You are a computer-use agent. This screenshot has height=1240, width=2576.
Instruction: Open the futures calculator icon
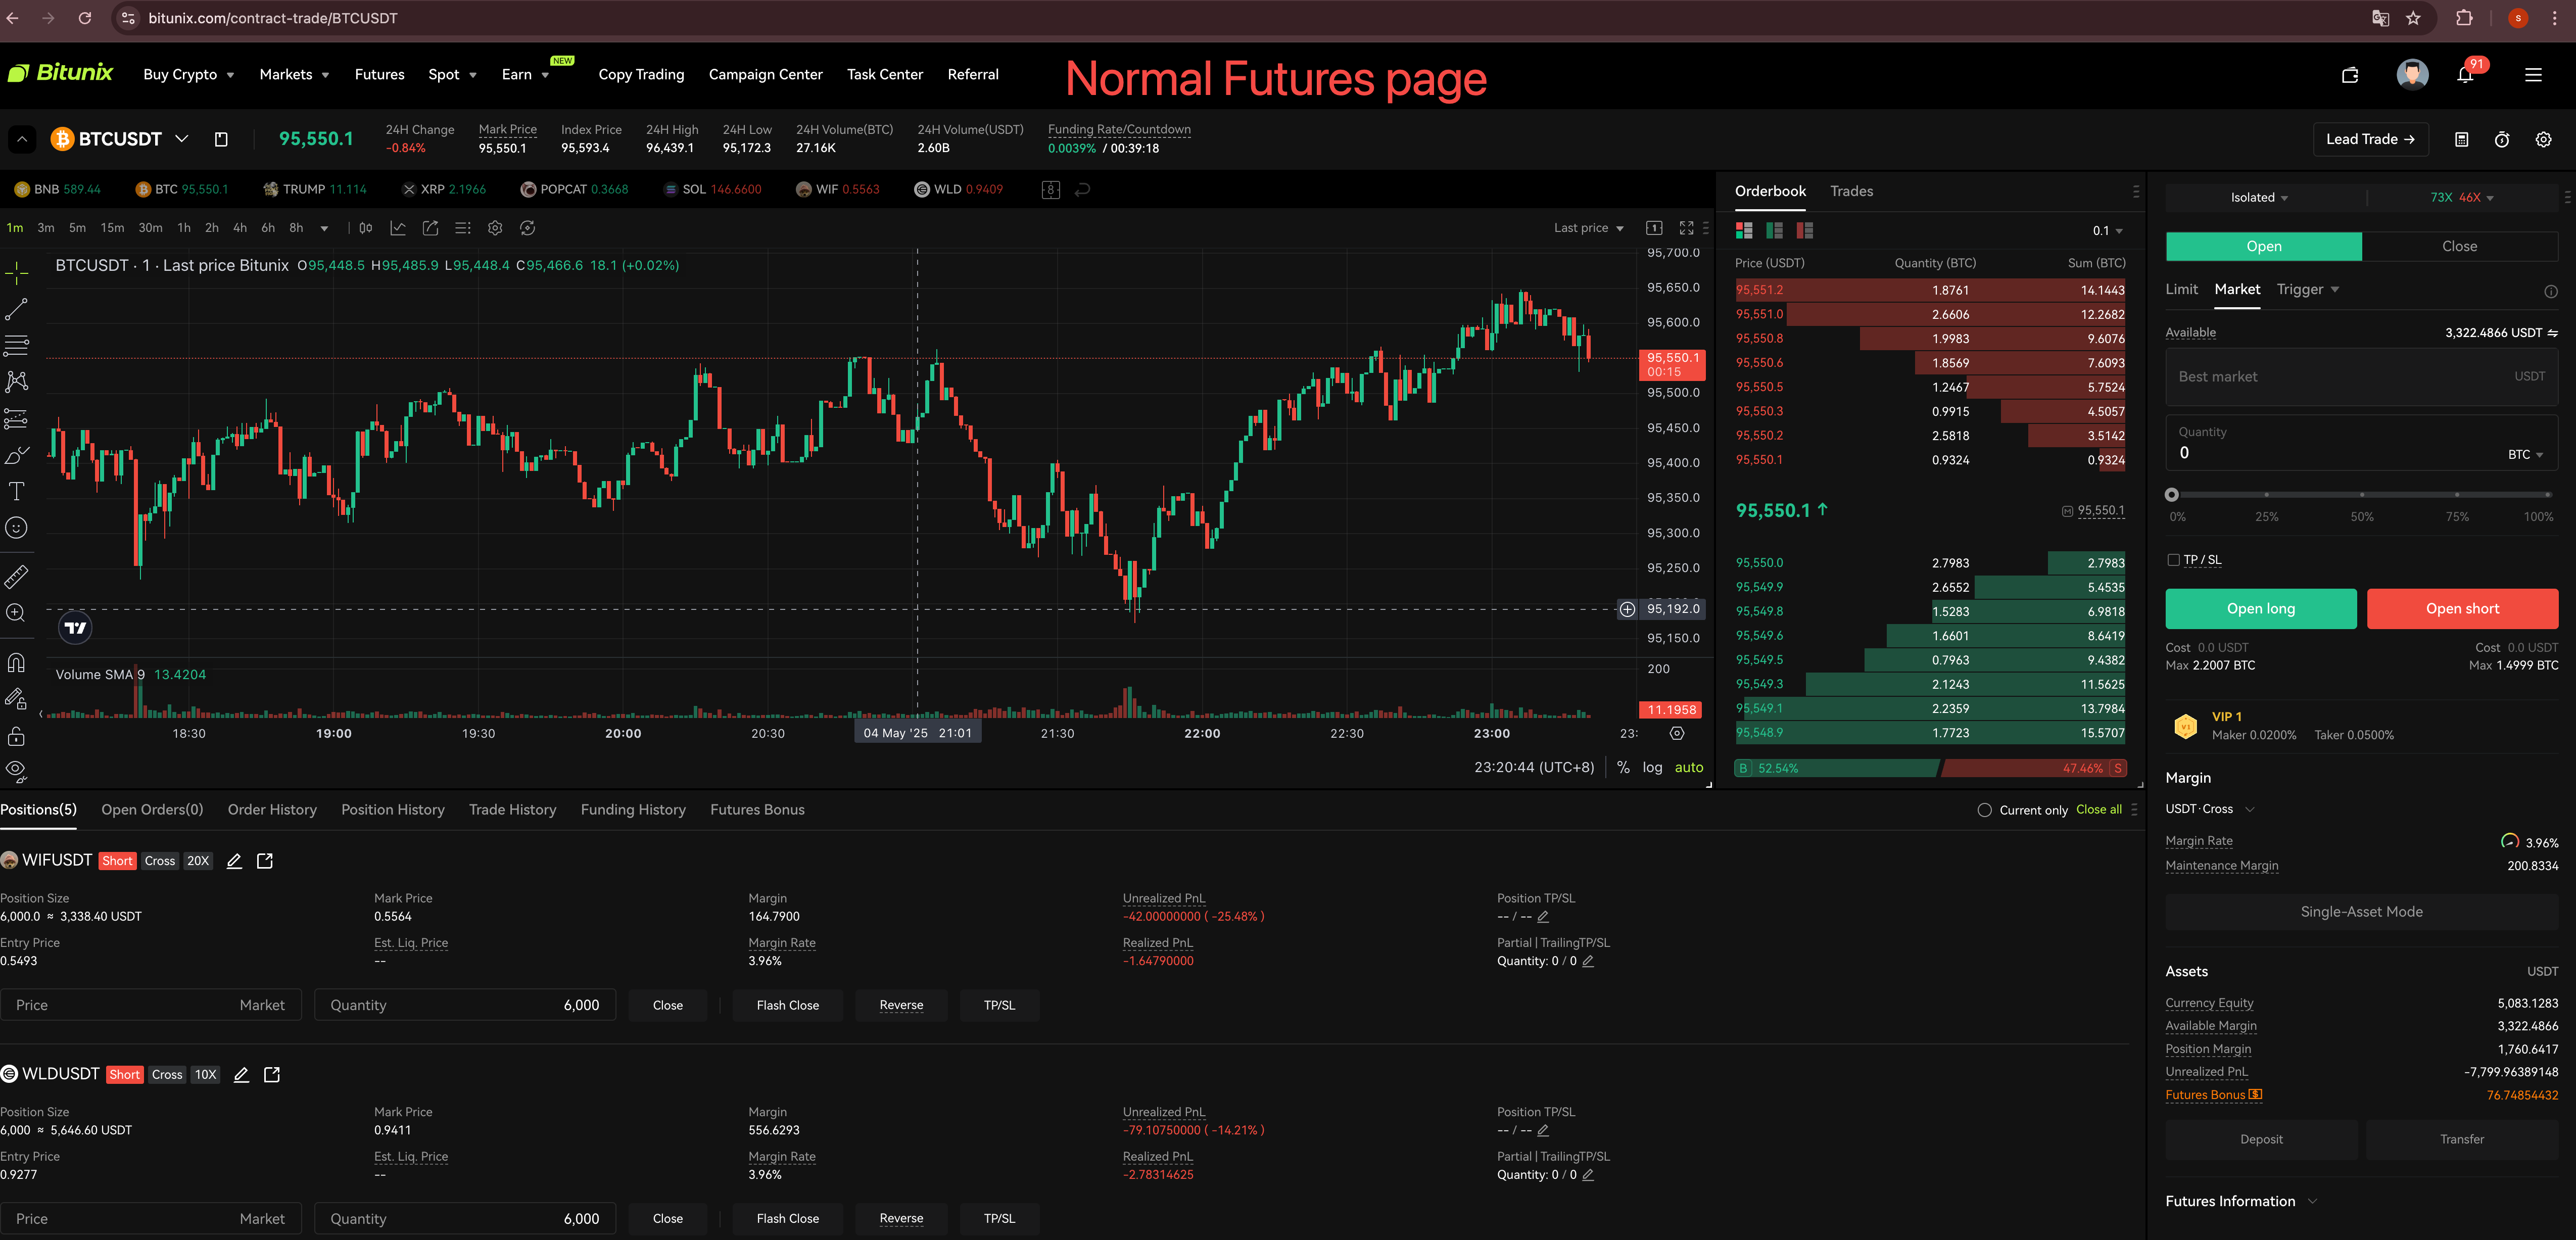[2461, 139]
